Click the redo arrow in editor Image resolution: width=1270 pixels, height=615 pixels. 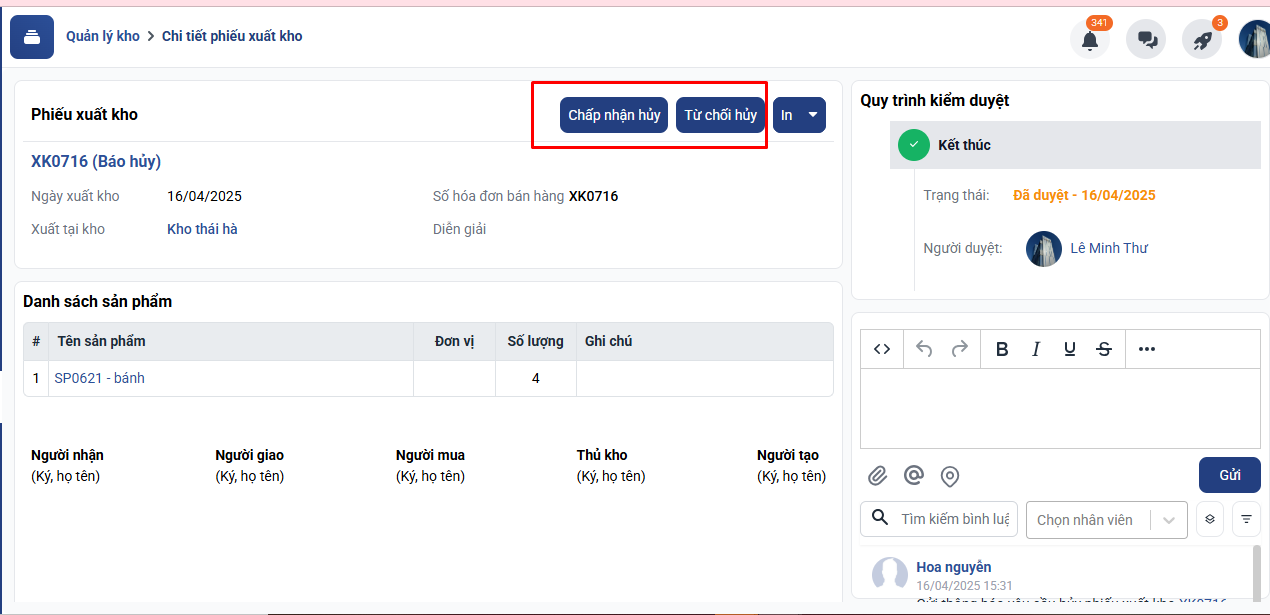click(x=959, y=349)
